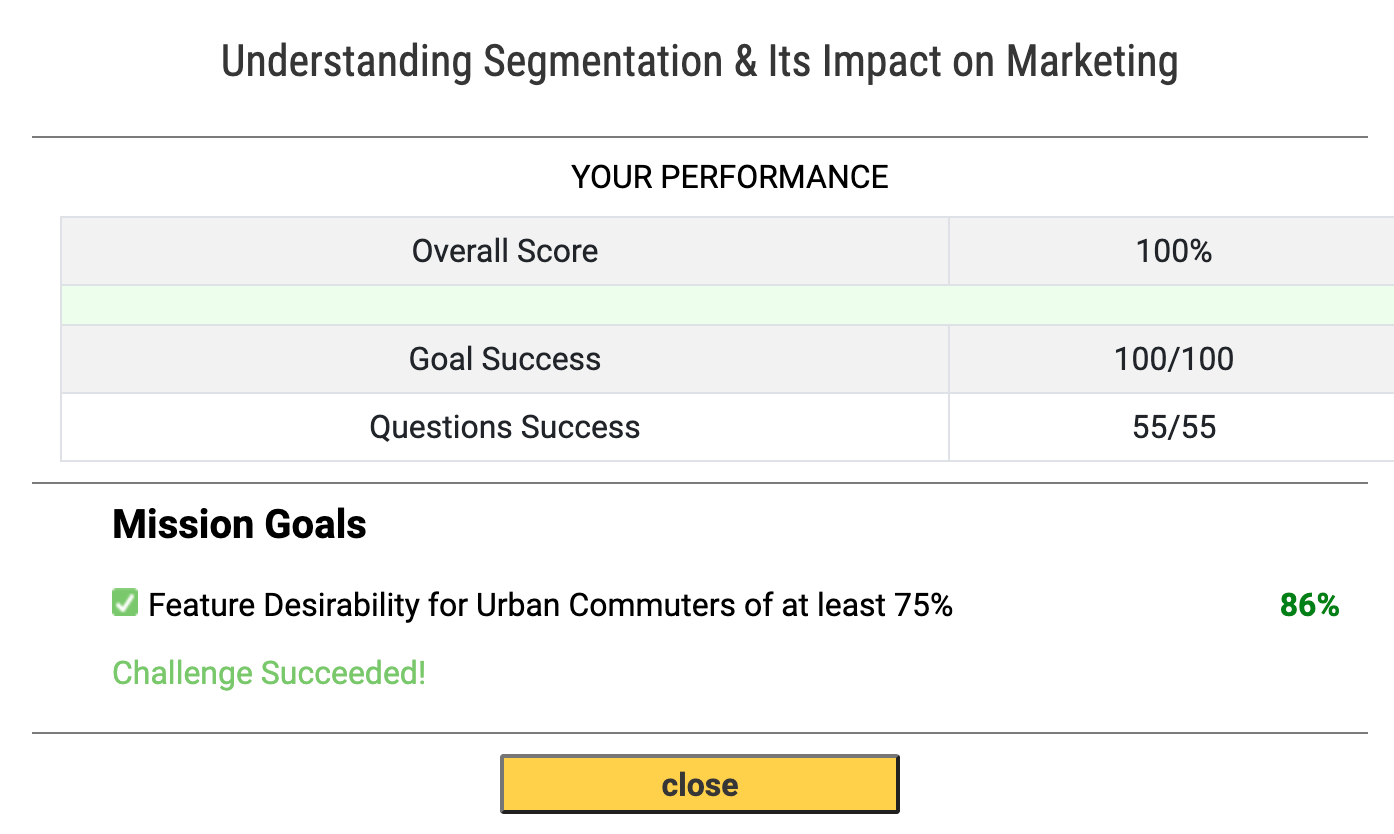This screenshot has width=1394, height=834.
Task: Click the green 86% result value
Action: click(1309, 605)
